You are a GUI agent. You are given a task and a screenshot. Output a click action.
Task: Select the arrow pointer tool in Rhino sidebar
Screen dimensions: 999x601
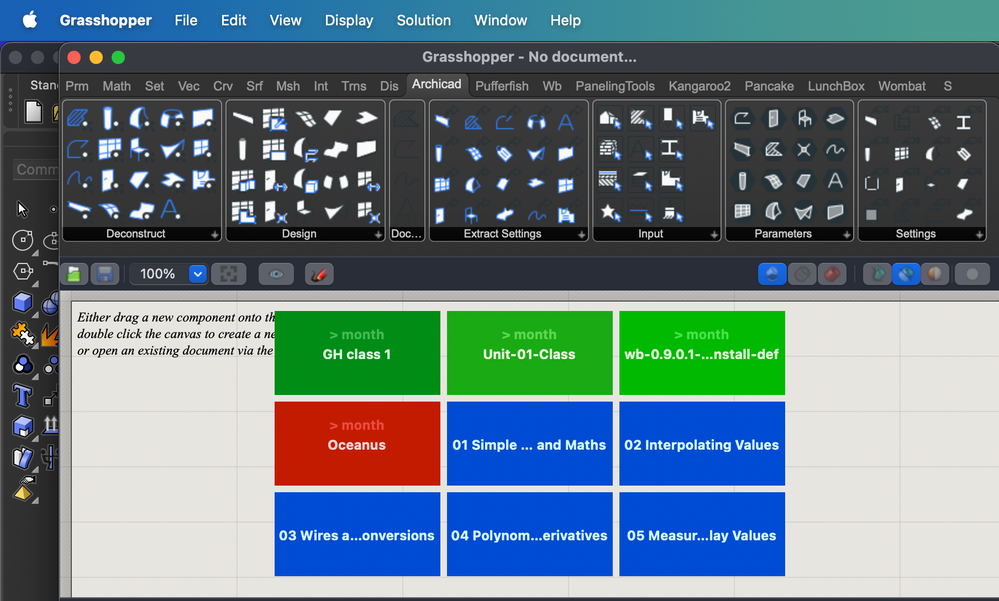pos(22,209)
